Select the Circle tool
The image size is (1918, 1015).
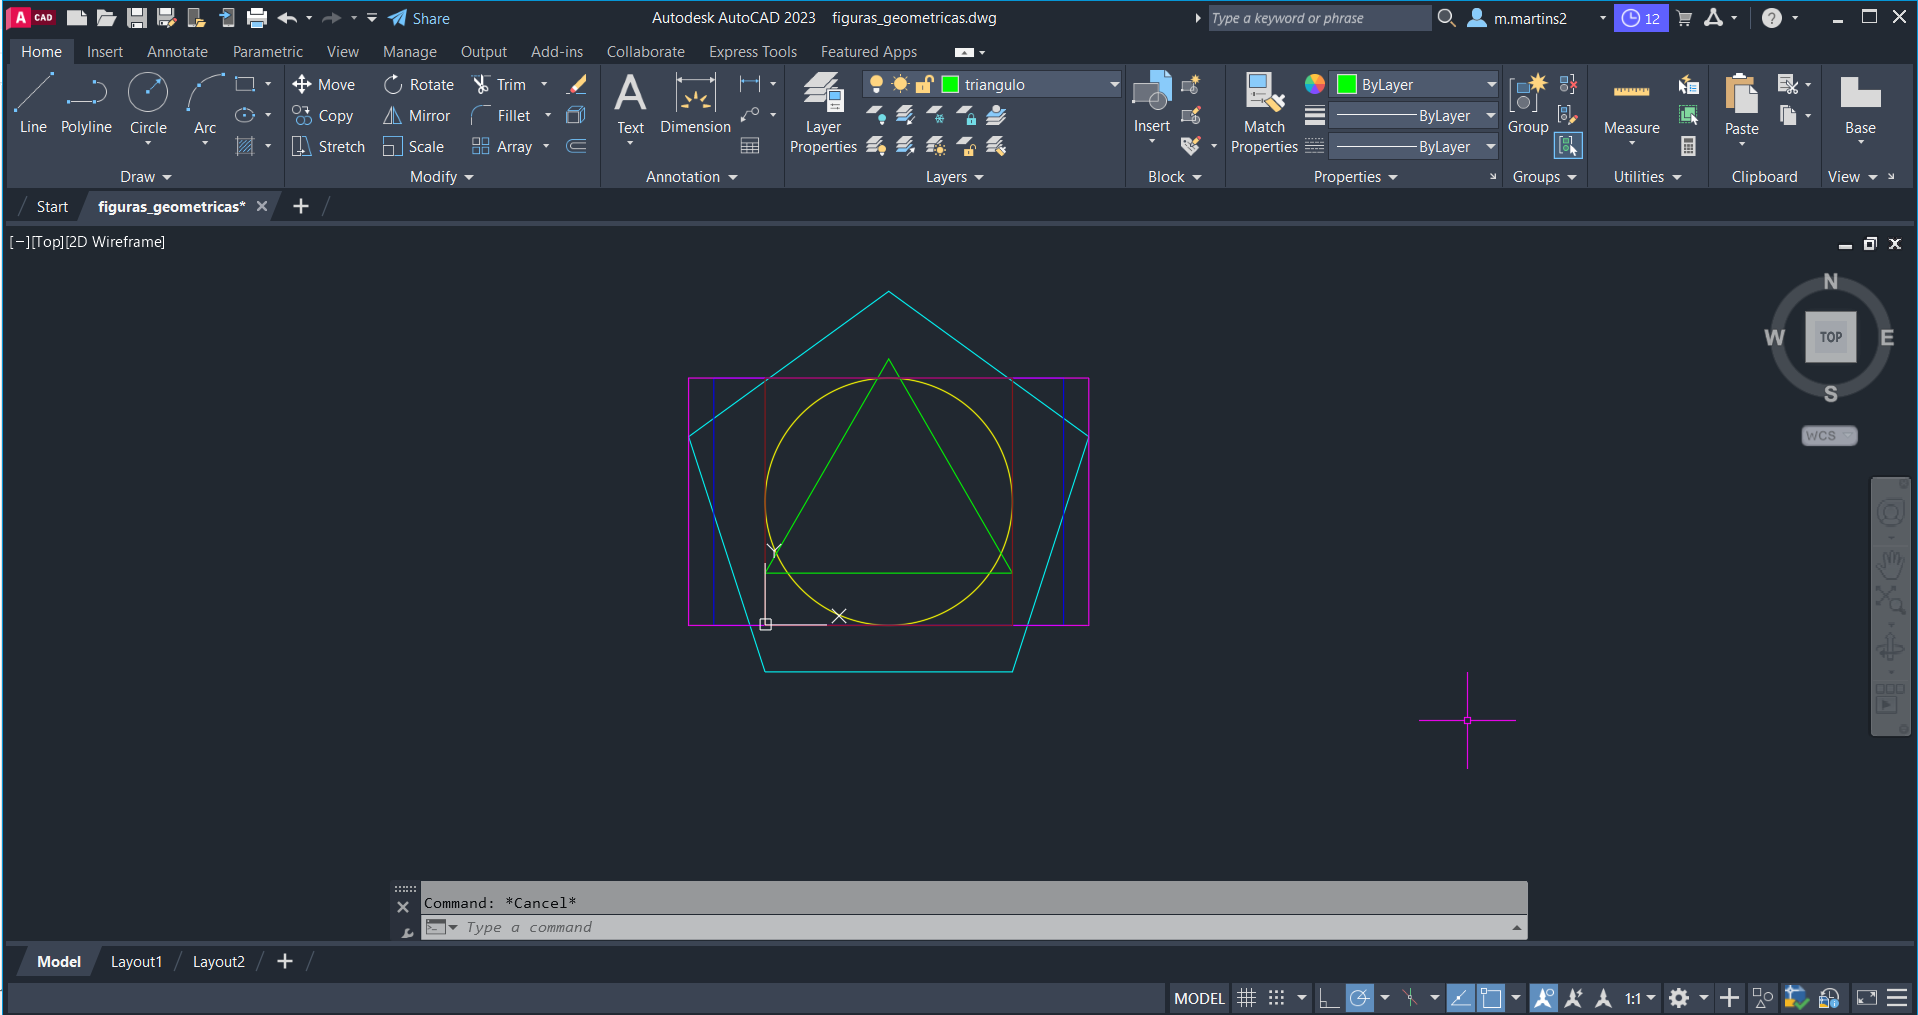(x=148, y=103)
